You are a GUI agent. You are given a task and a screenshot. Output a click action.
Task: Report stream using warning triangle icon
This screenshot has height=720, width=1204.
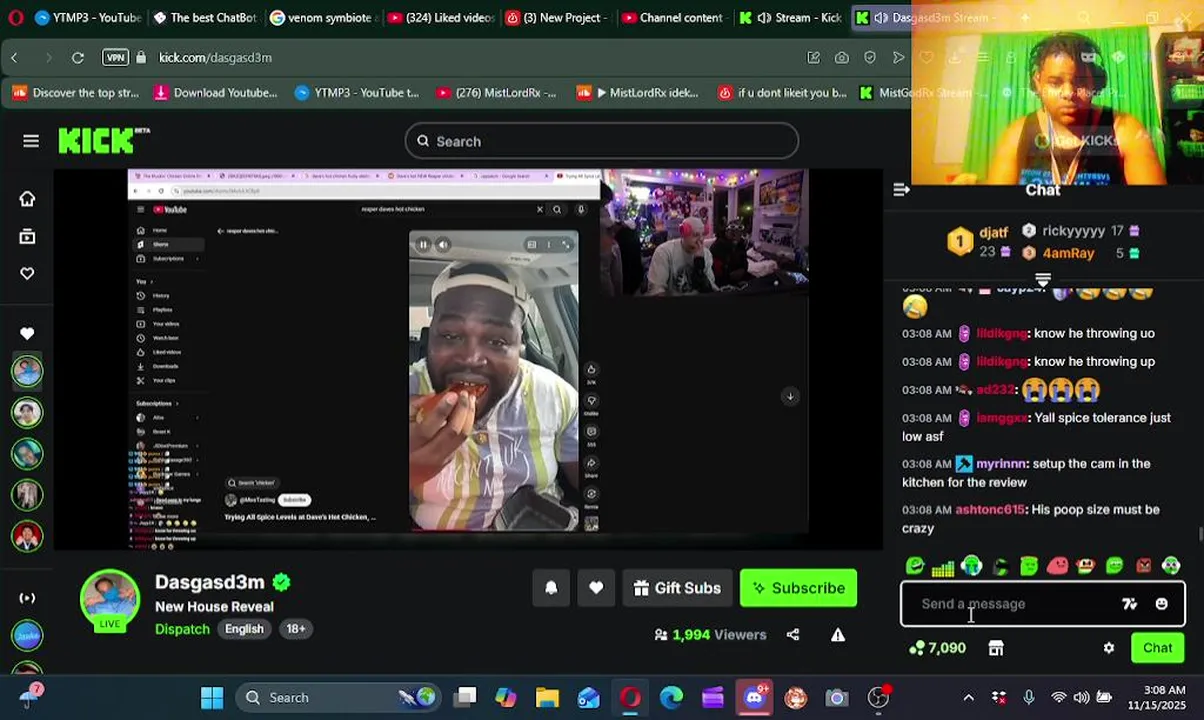(x=838, y=634)
